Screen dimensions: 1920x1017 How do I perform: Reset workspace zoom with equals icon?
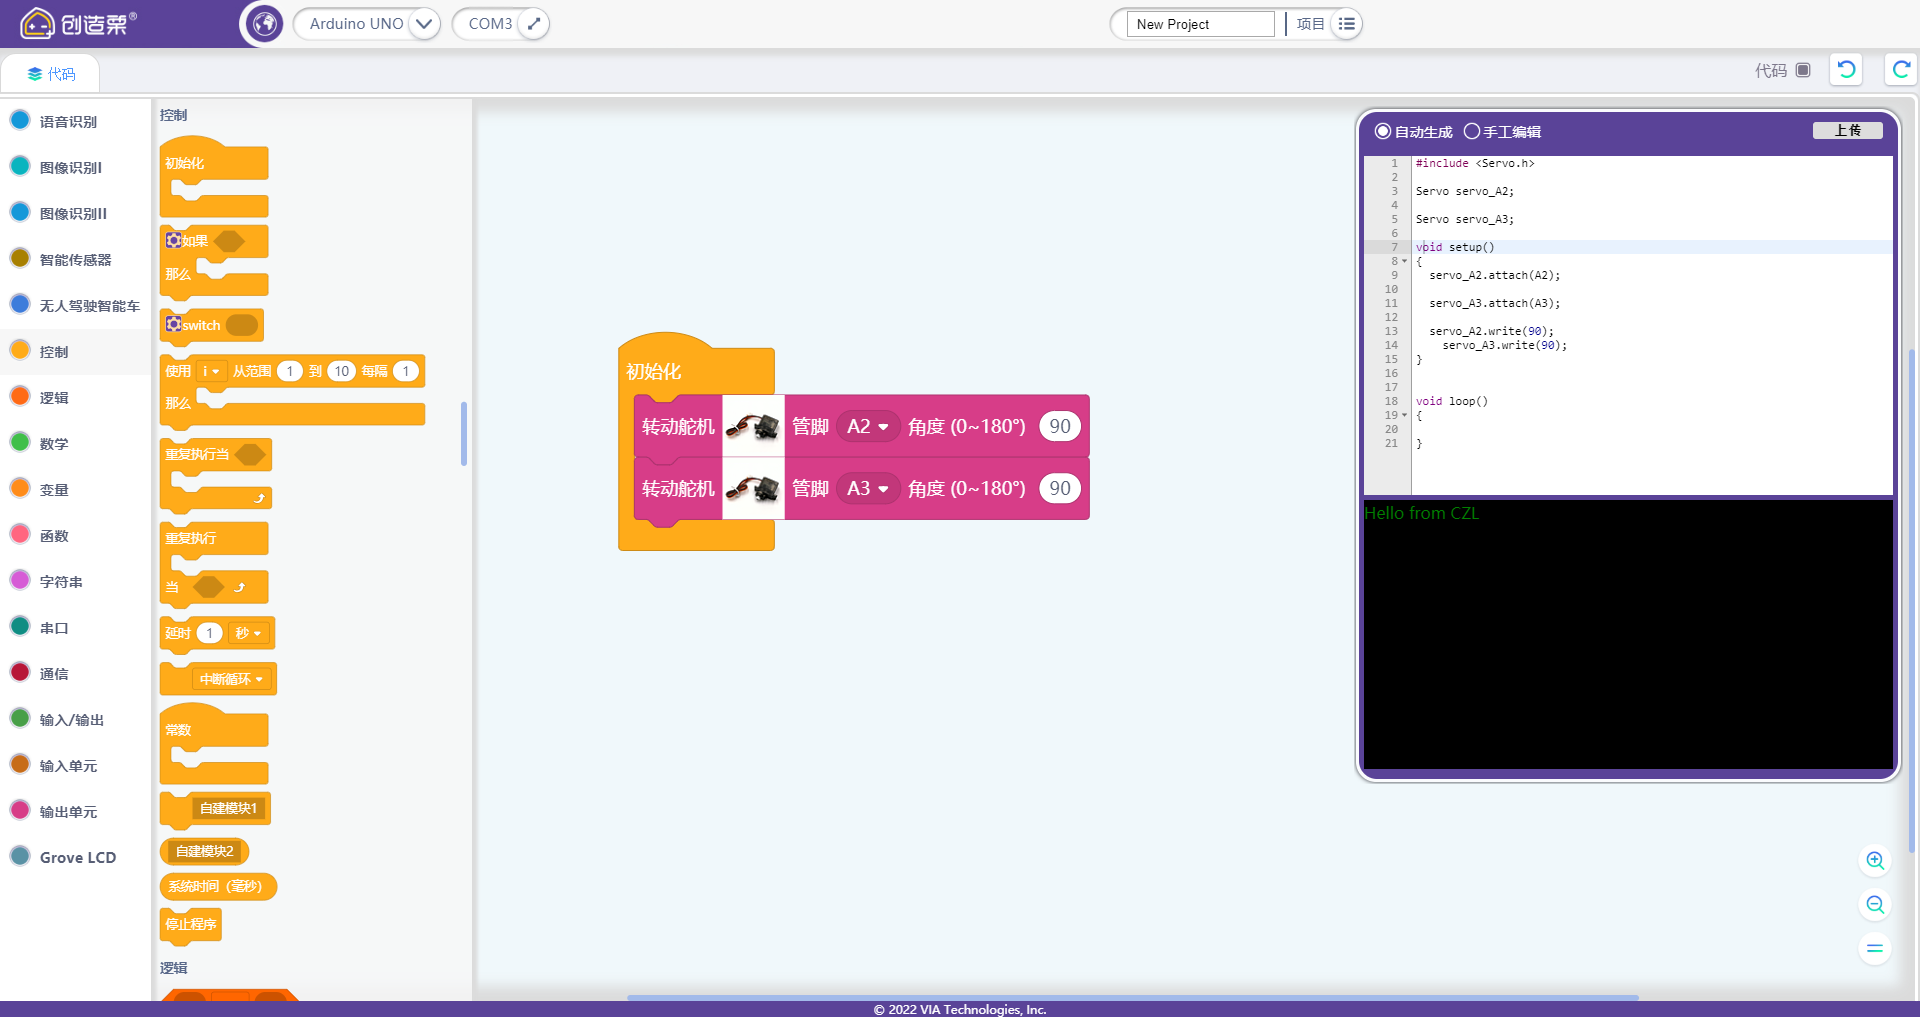pos(1875,949)
